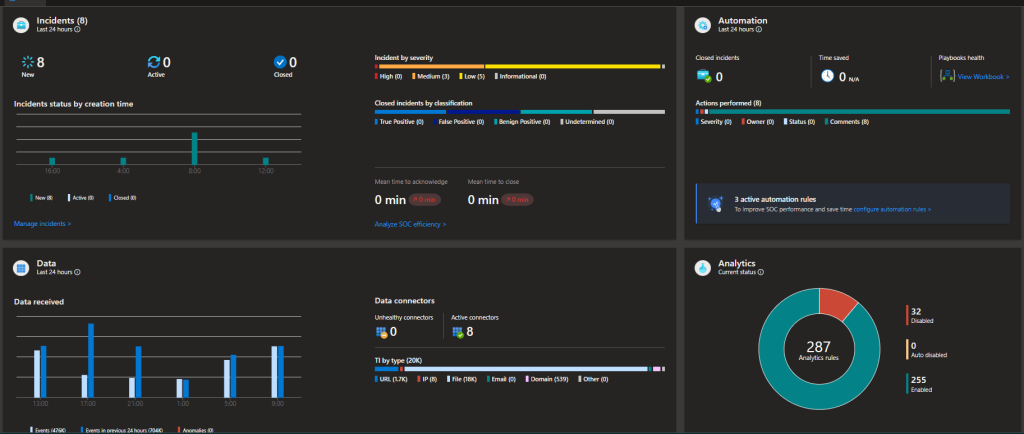Click the Analytics flask icon
The image size is (1024, 434).
click(x=703, y=268)
